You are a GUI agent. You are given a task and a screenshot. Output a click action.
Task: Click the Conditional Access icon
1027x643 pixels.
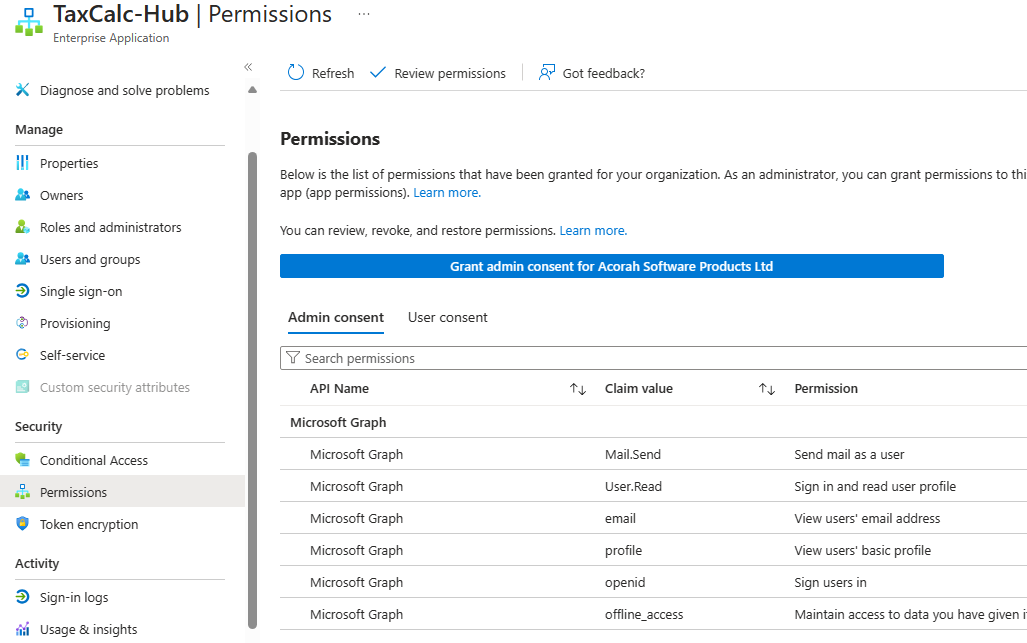coord(22,460)
